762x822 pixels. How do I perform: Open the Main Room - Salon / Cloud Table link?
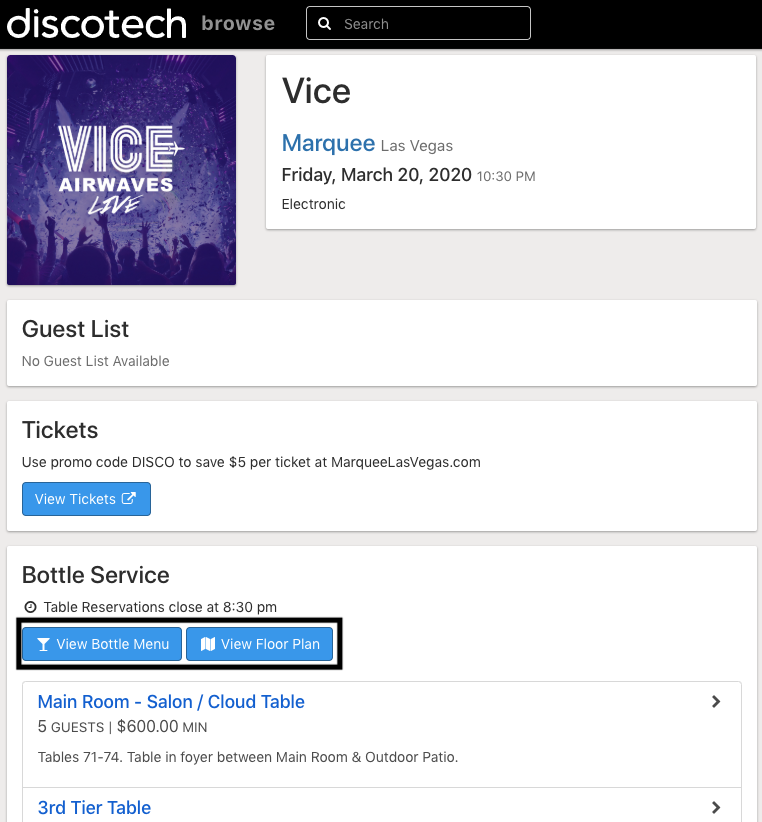(x=170, y=701)
